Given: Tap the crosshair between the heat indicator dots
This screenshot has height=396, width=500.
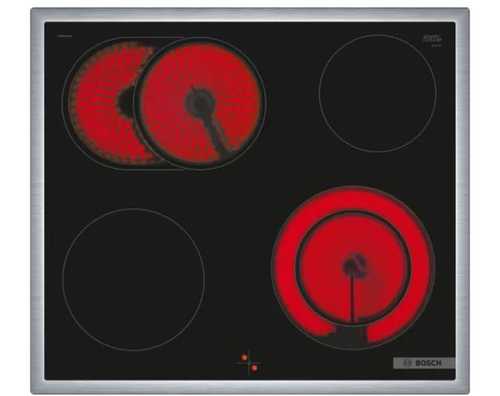Looking at the screenshot, I should pos(249,363).
